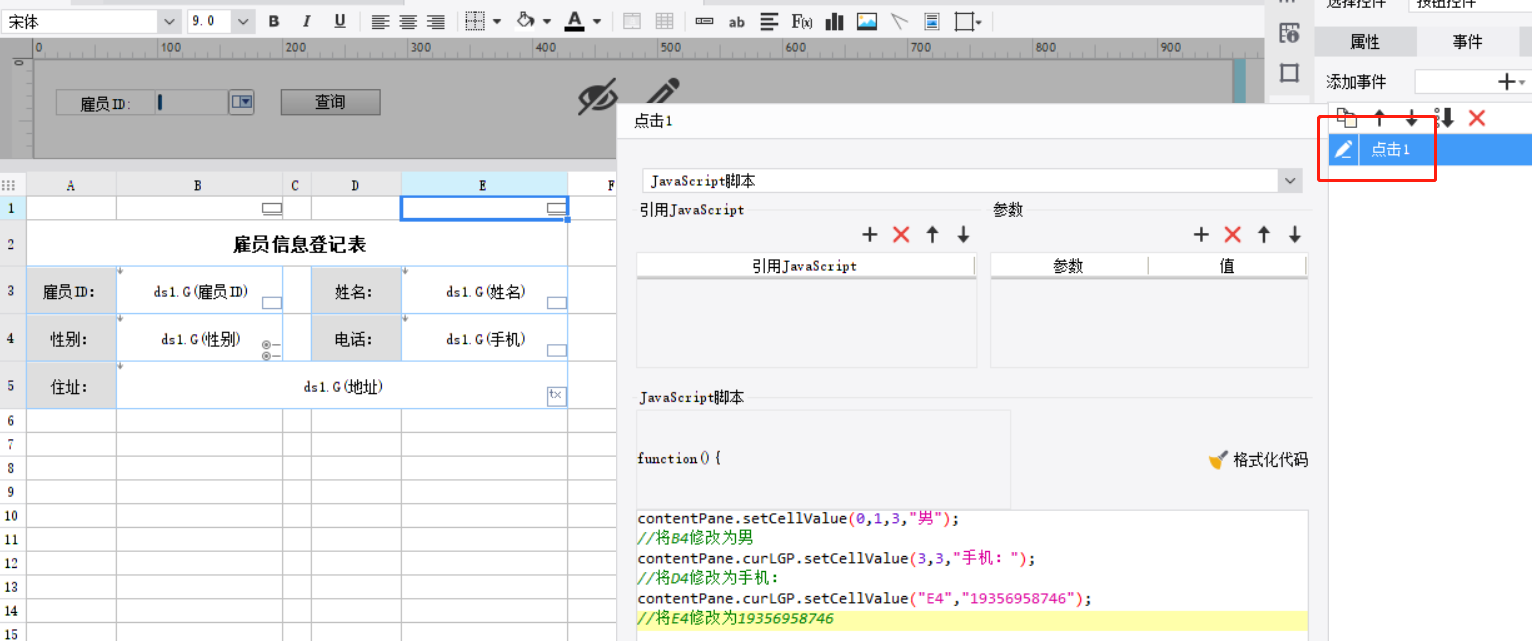Click the merge cells icon
The height and width of the screenshot is (641, 1532).
point(632,21)
